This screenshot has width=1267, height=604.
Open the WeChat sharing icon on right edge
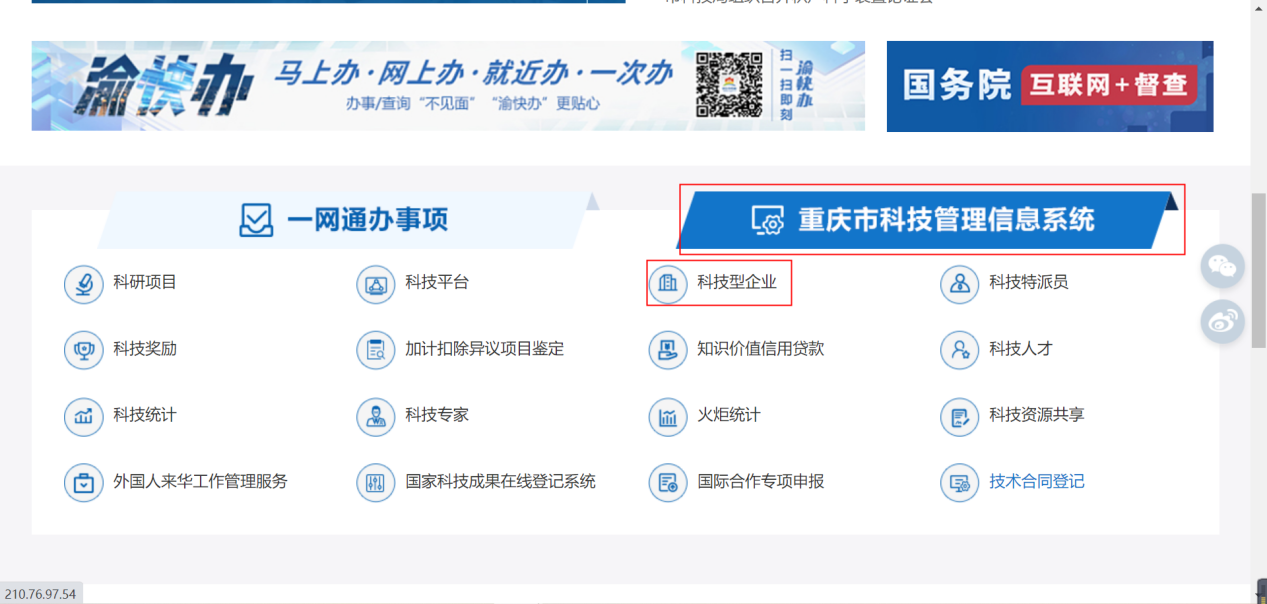click(1222, 266)
